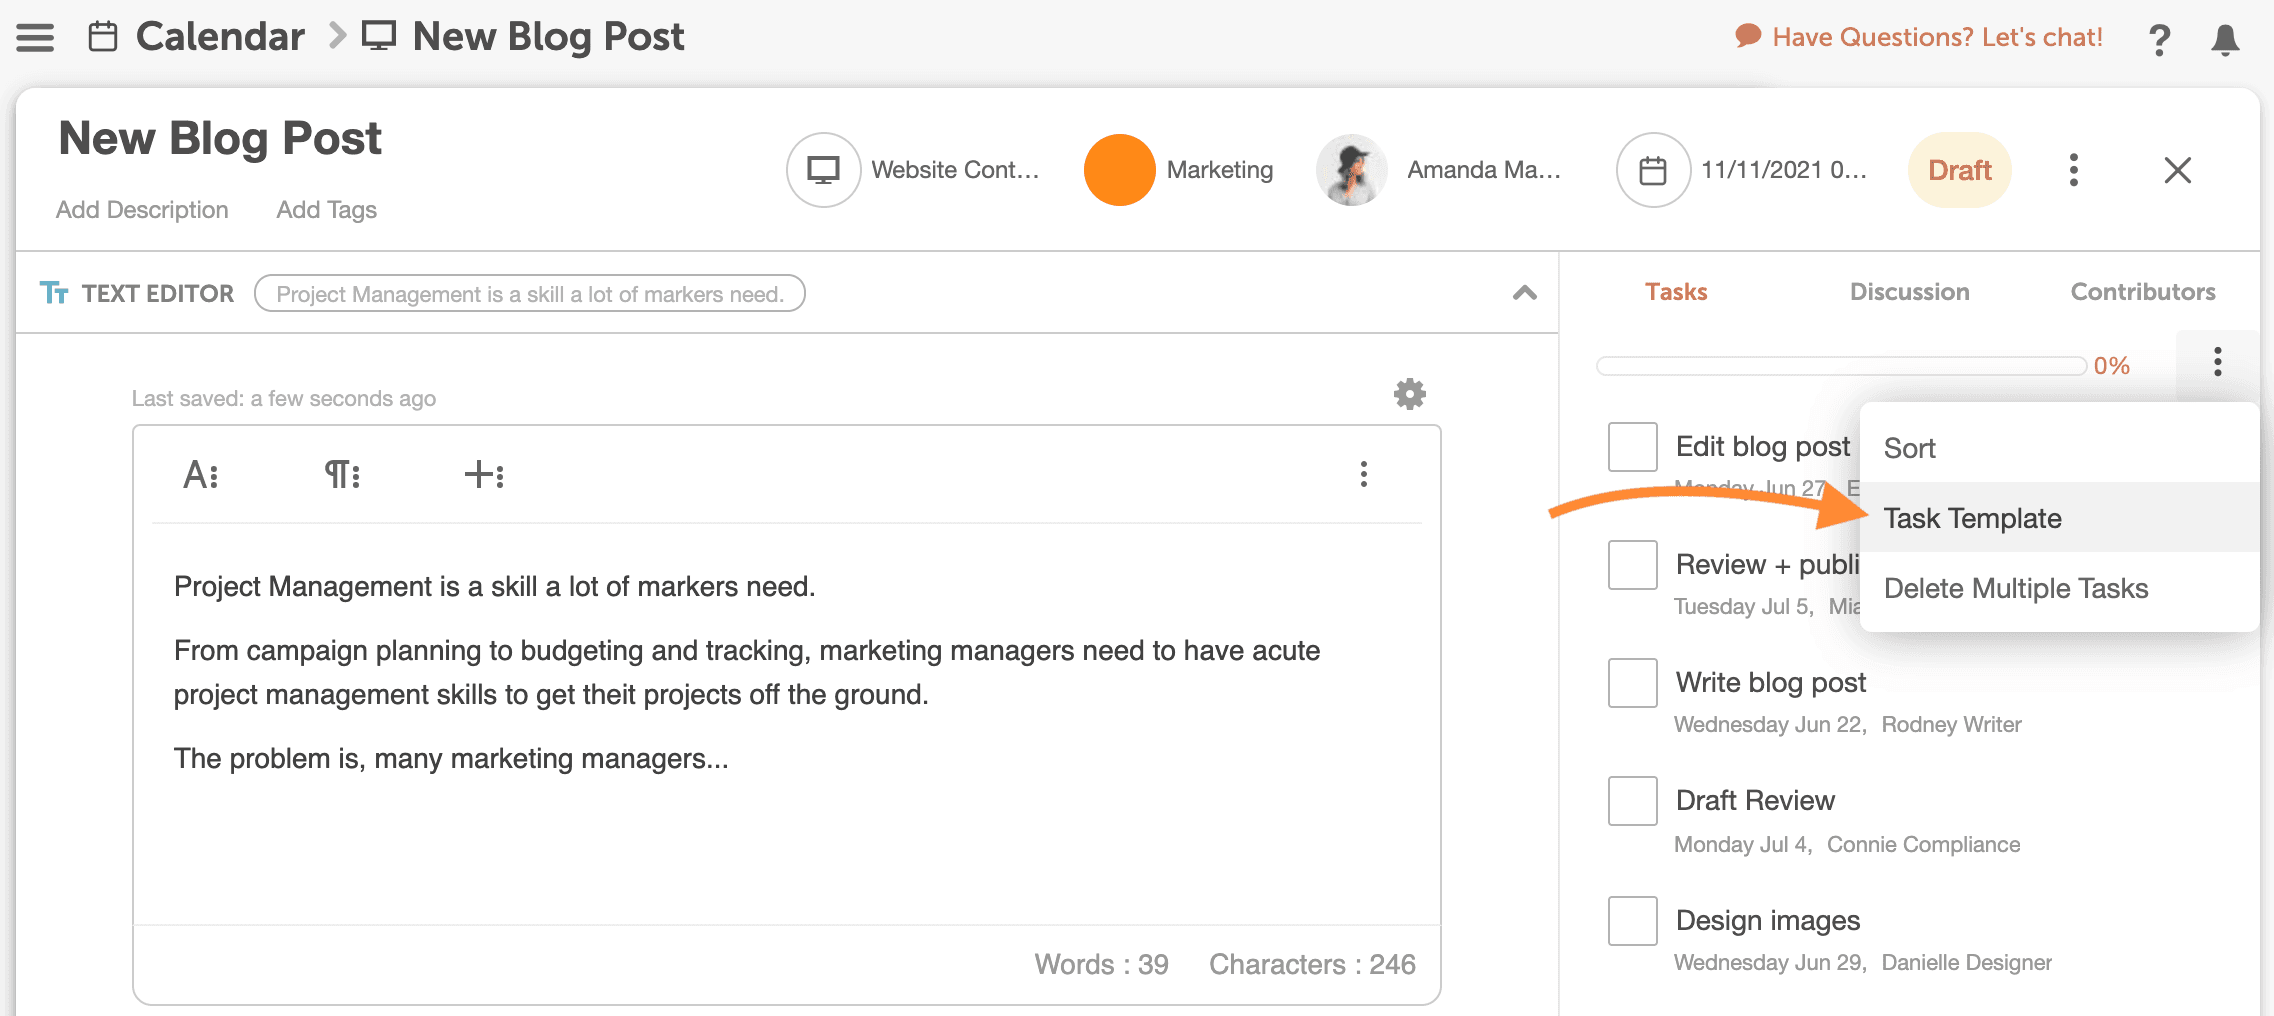Click into the editor body text
The width and height of the screenshot is (2274, 1016).
click(787, 672)
